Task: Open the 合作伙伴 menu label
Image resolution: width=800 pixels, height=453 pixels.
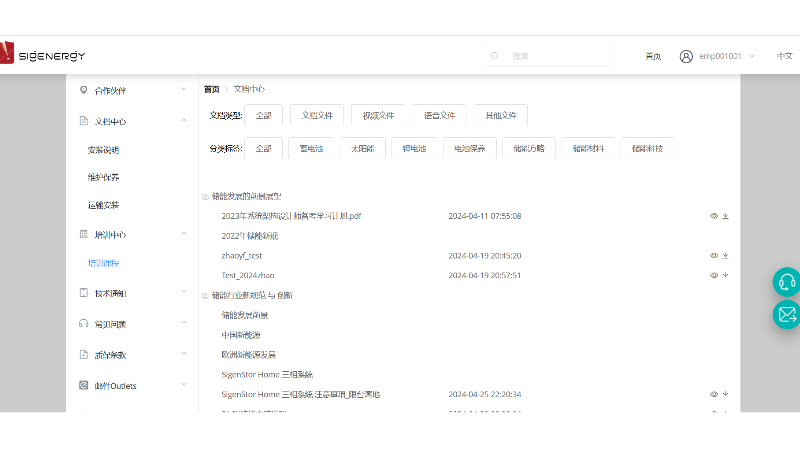Action: click(x=110, y=91)
